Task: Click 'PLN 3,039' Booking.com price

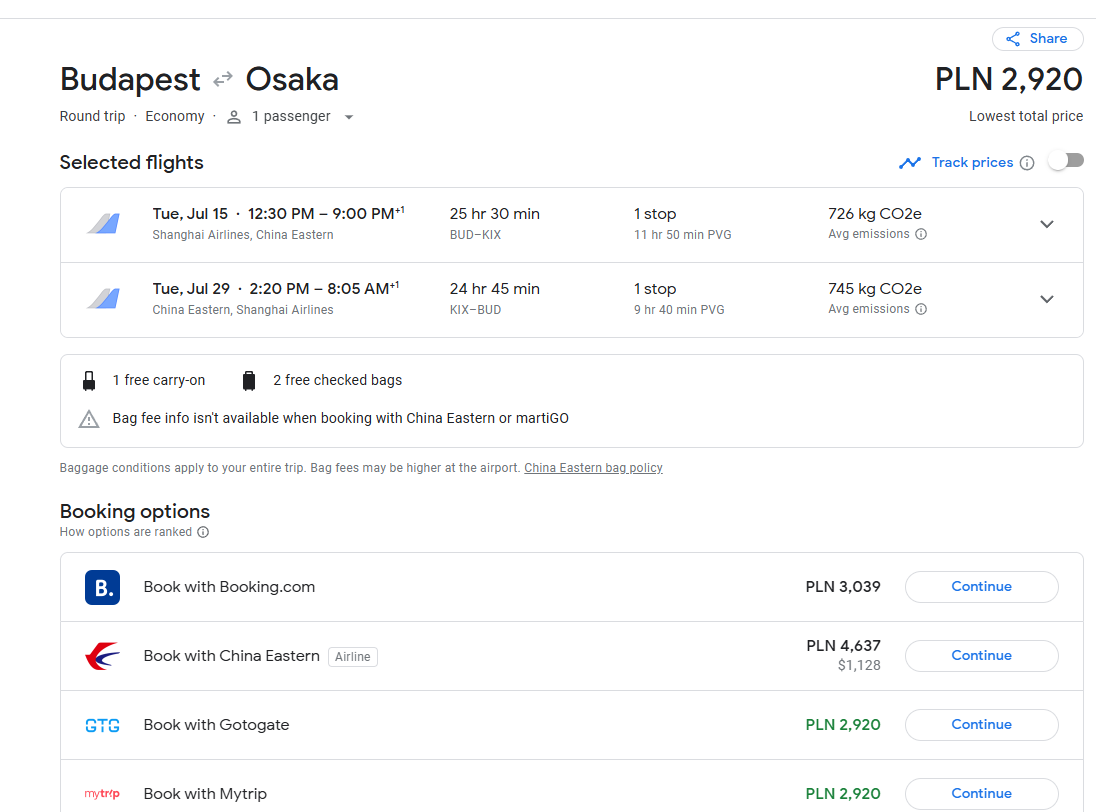Action: click(843, 587)
